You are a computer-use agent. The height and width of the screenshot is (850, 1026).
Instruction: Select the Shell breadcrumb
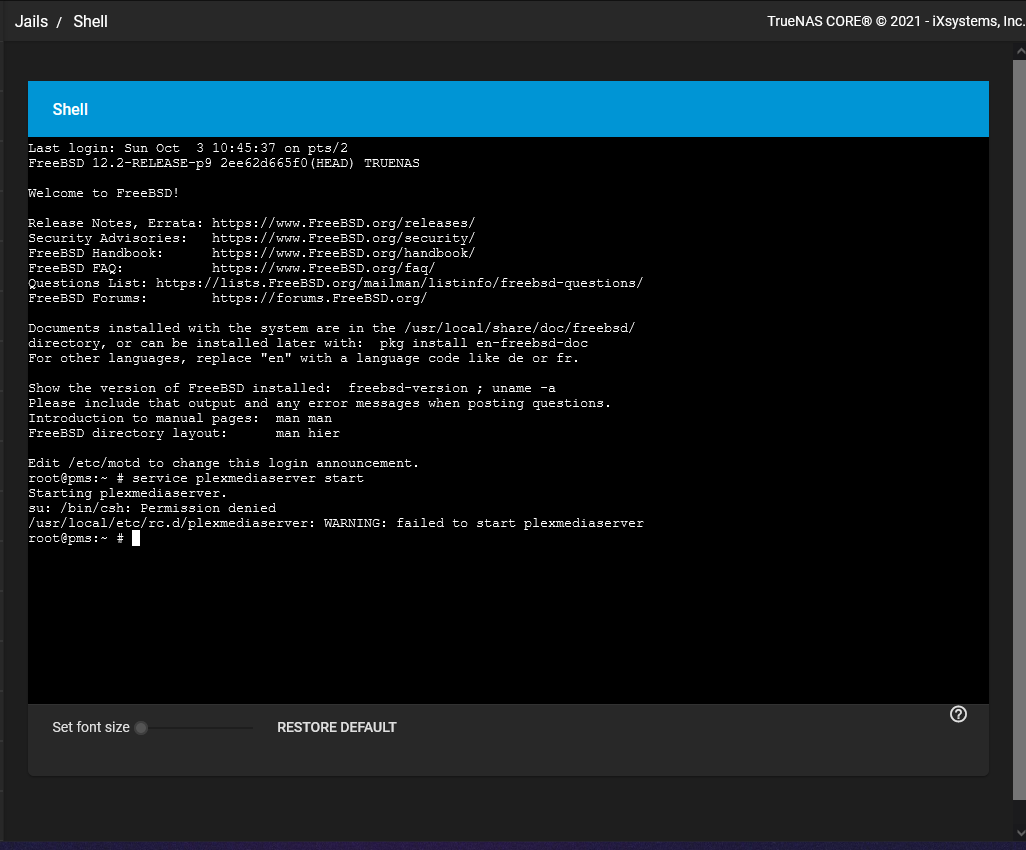90,22
